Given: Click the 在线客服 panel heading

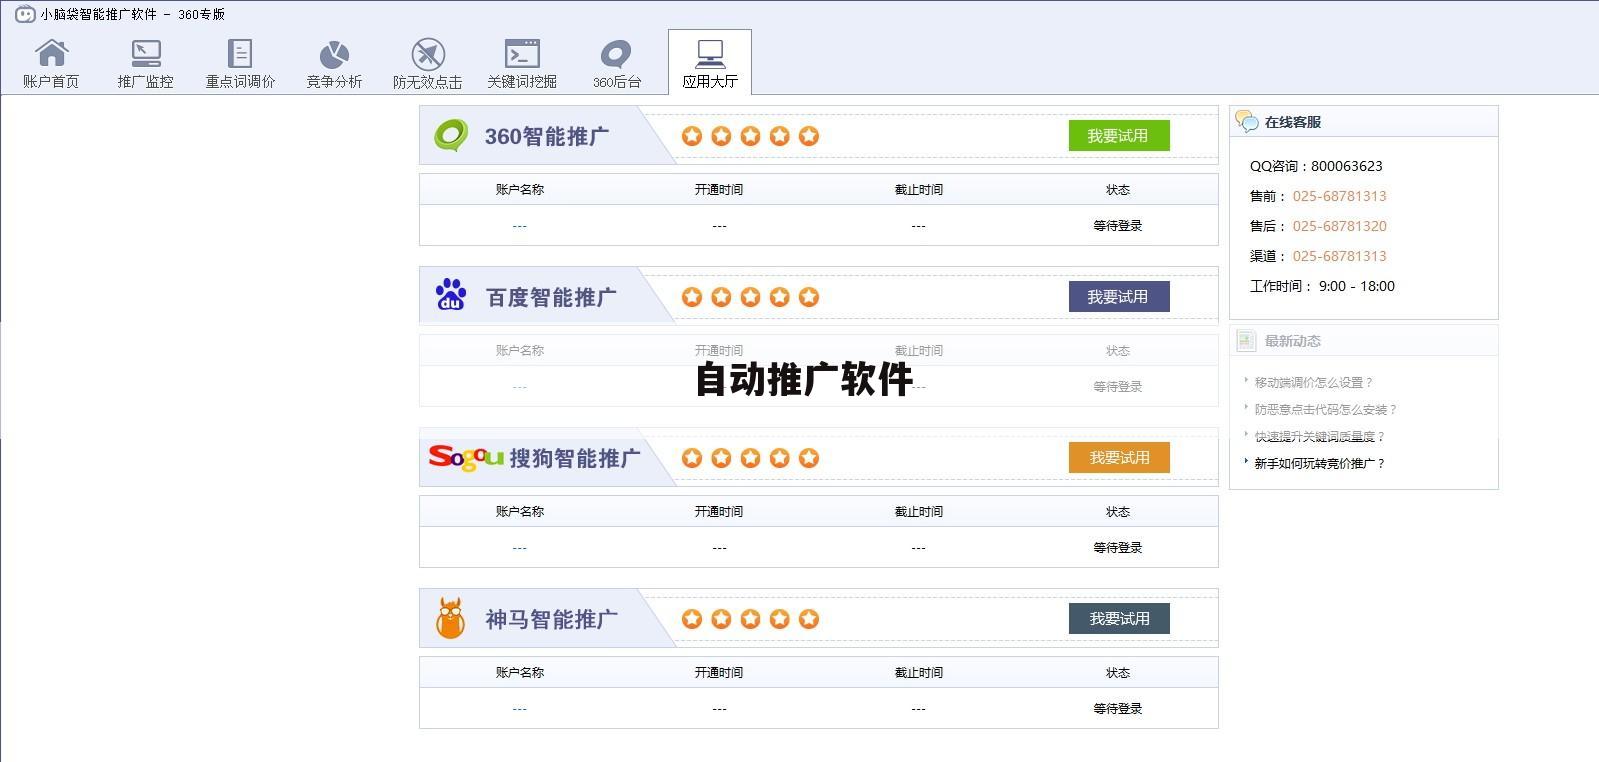Looking at the screenshot, I should coord(1292,122).
